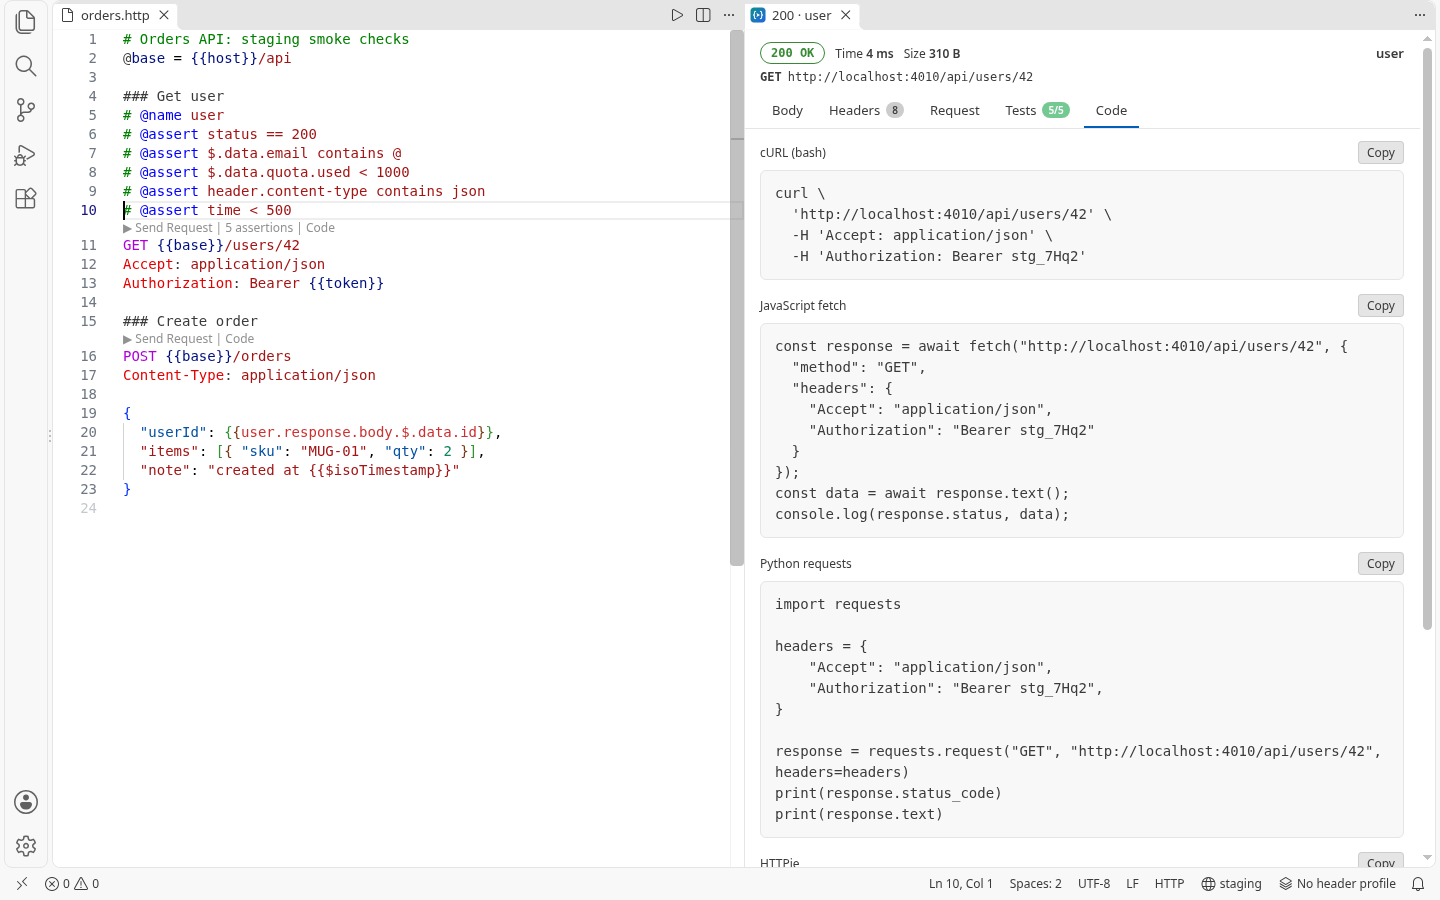The image size is (1440, 900).
Task: Open errors and warnings count in status bar
Action: click(72, 884)
